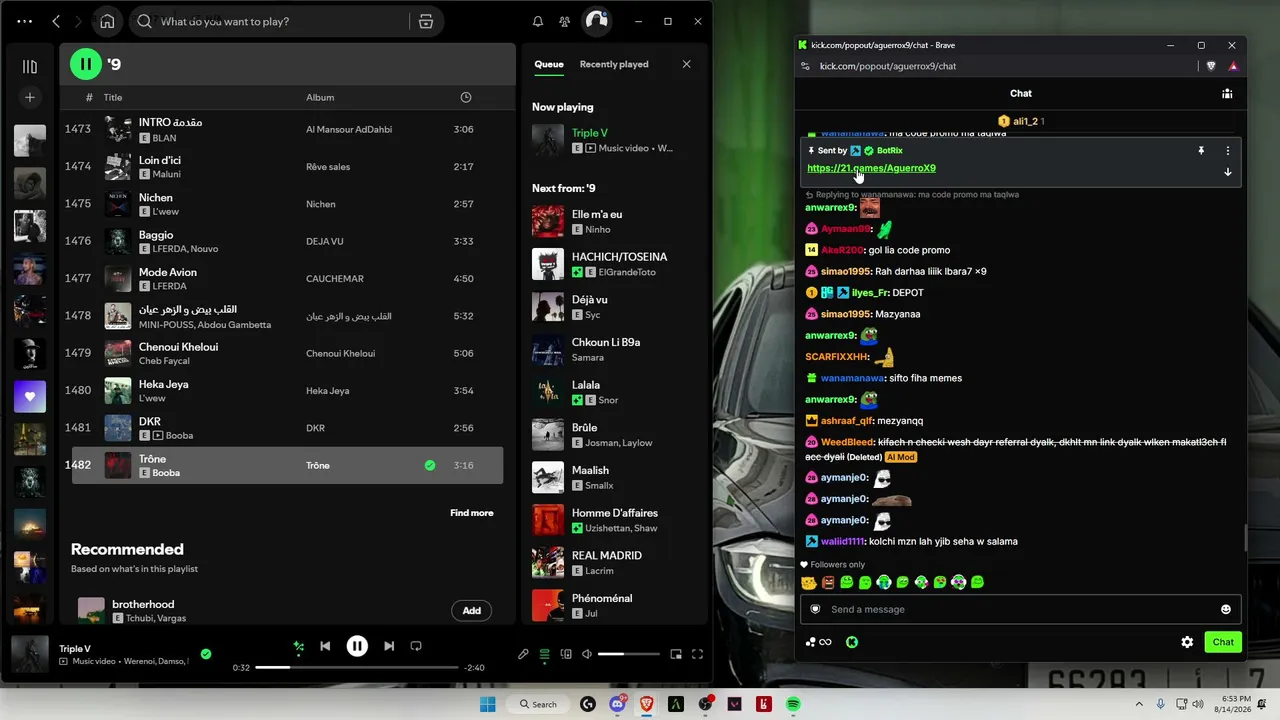Pause playback in the bottom player bar

(357, 646)
